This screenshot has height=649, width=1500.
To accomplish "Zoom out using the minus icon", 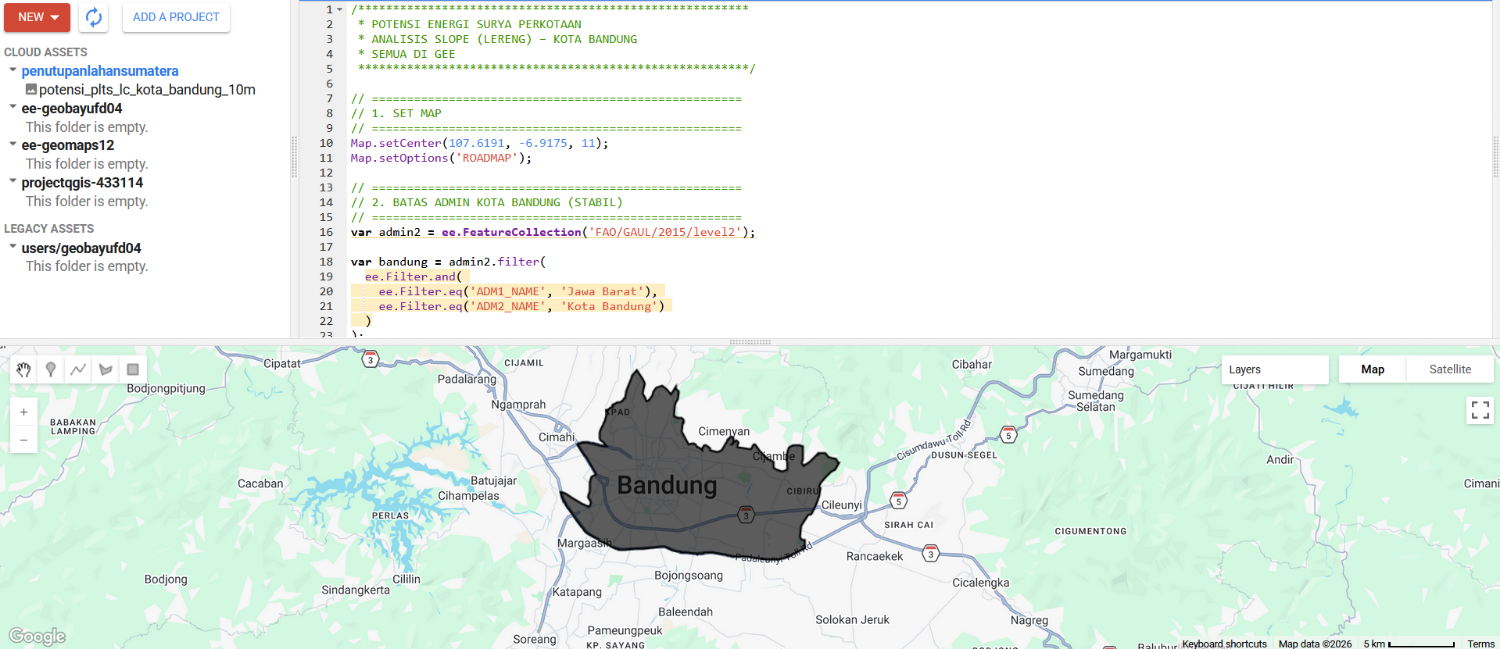I will tap(23, 439).
